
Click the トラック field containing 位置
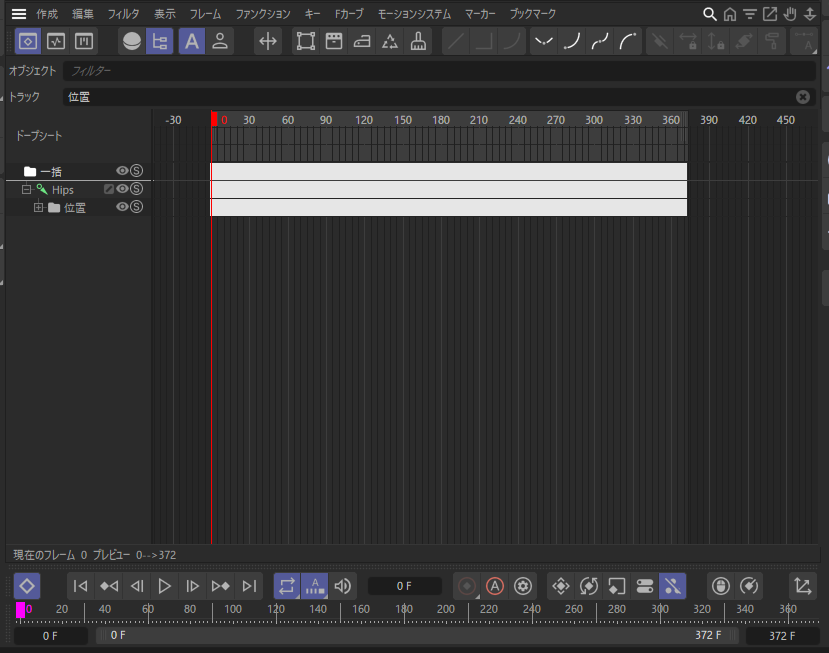coord(428,97)
